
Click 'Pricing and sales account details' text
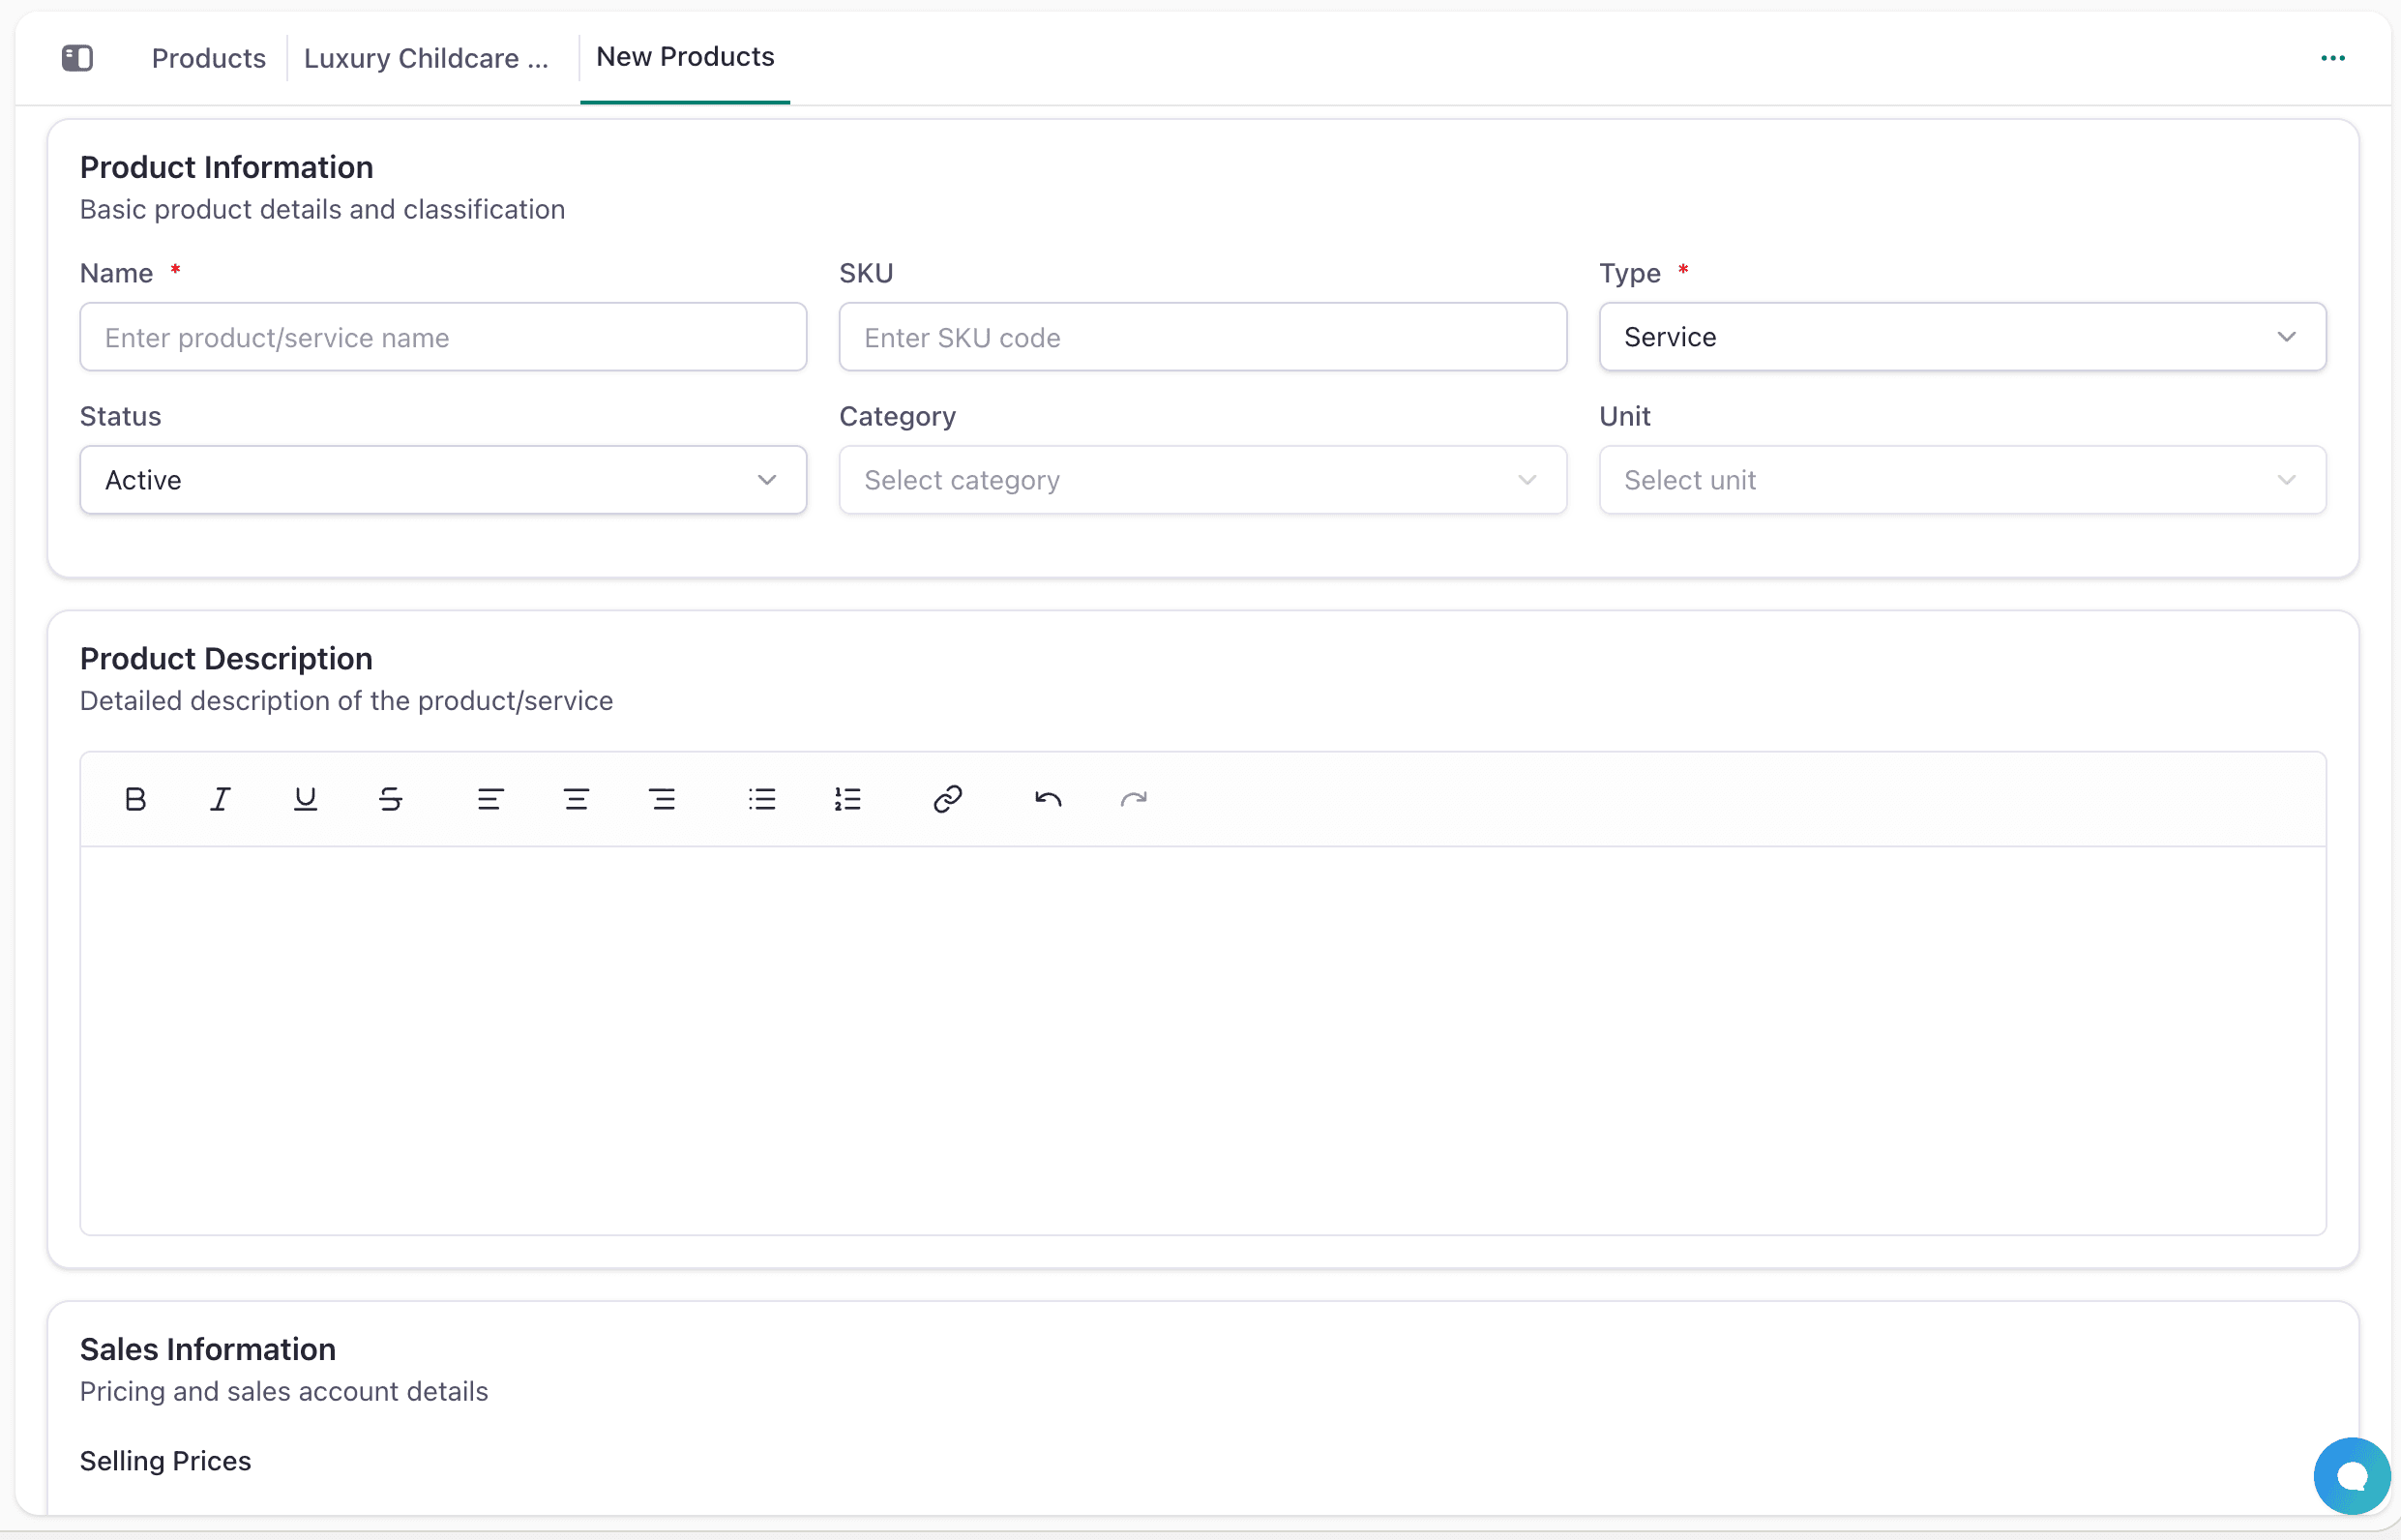[x=284, y=1391]
